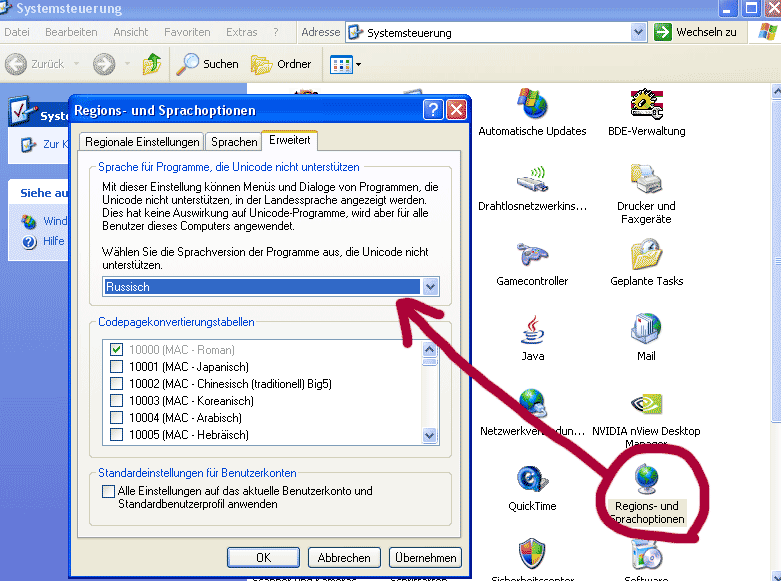The height and width of the screenshot is (581, 781).
Task: Open the Datei menu
Action: [17, 32]
